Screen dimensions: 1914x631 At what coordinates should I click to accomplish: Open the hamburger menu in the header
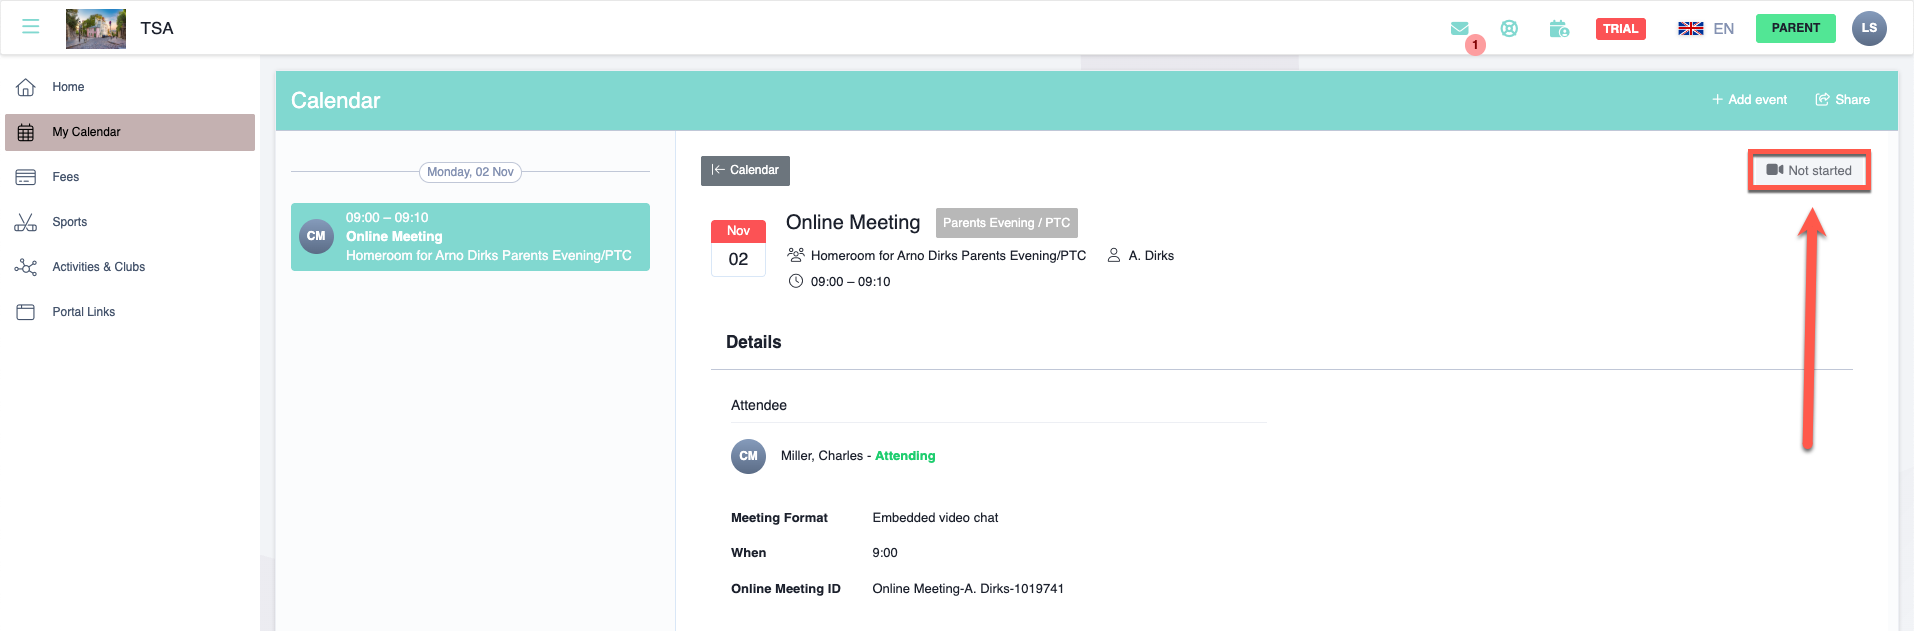pyautogui.click(x=31, y=27)
